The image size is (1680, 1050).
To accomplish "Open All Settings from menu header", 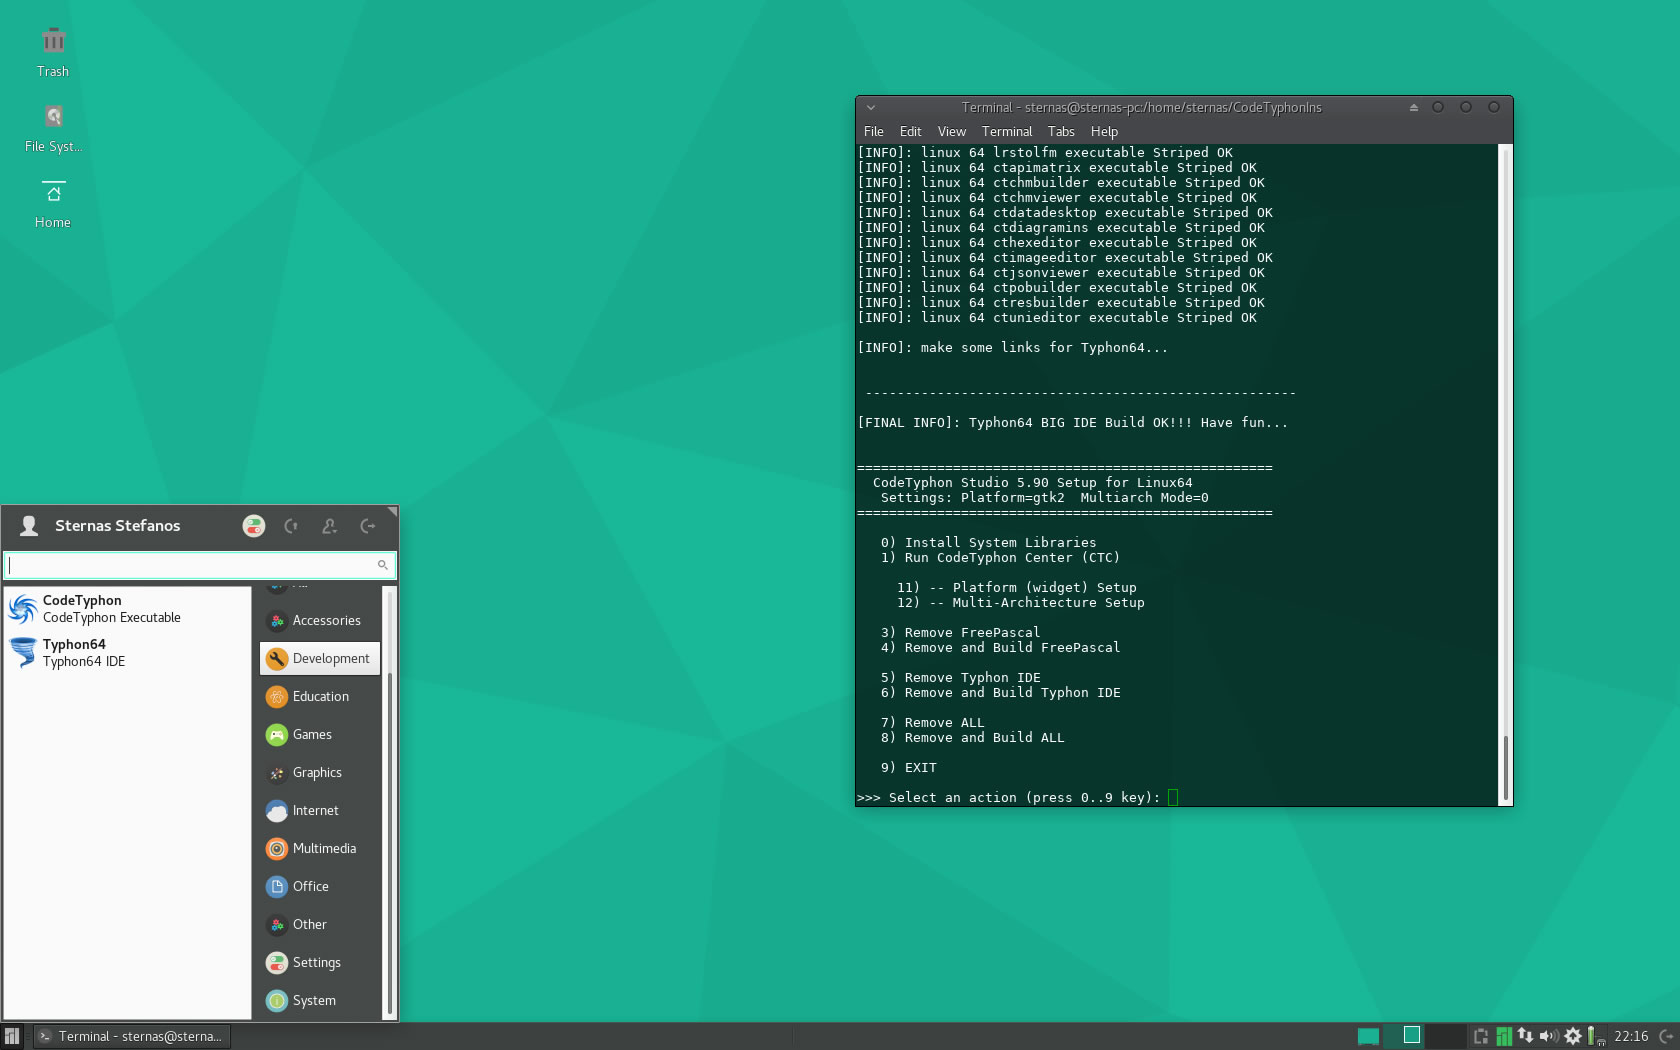I will [254, 526].
